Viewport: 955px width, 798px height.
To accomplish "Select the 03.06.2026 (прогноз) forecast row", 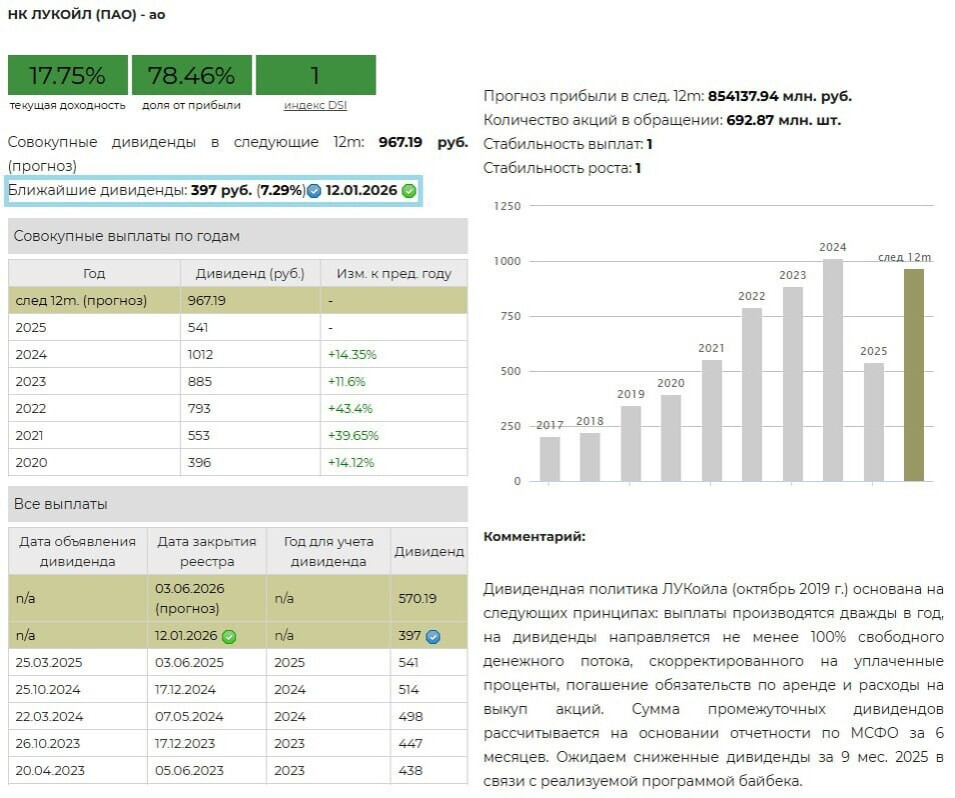I will (x=237, y=598).
